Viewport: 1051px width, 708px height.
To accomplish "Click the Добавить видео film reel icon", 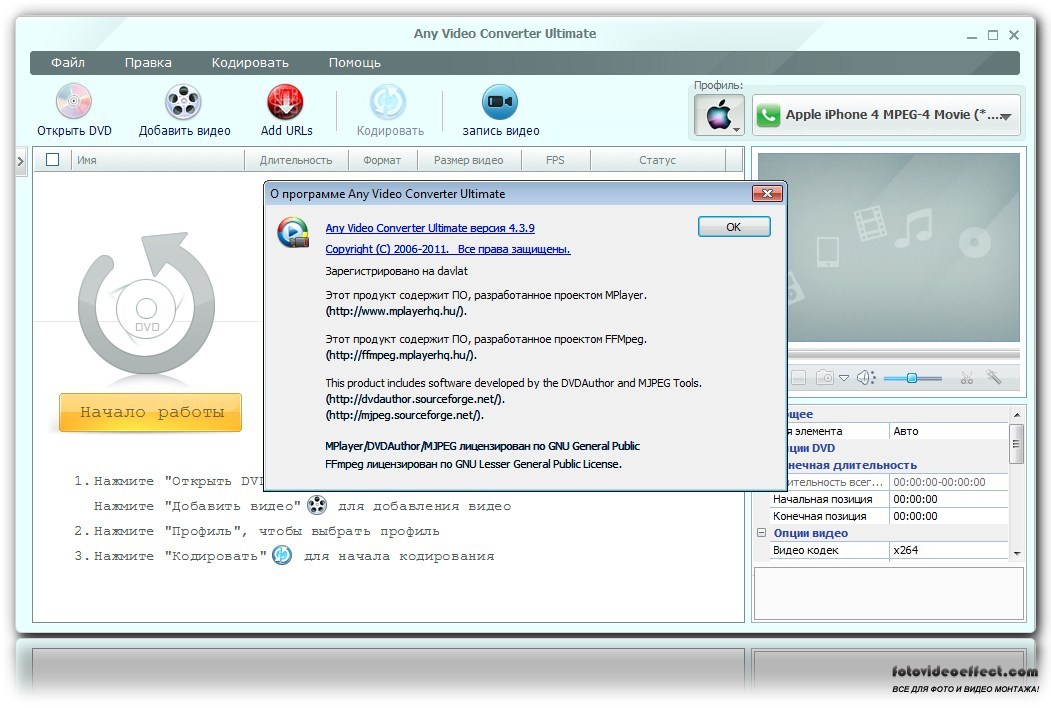I will tap(183, 102).
